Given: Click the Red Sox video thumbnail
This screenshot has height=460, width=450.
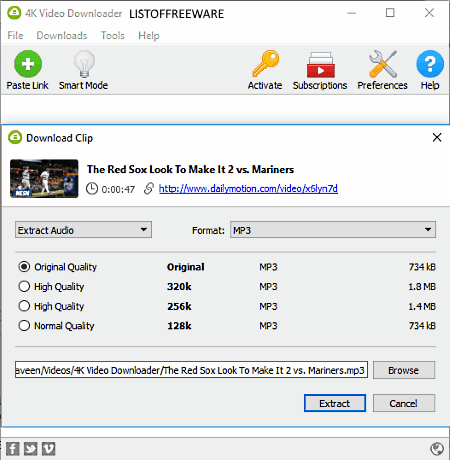Looking at the screenshot, I should pos(44,179).
